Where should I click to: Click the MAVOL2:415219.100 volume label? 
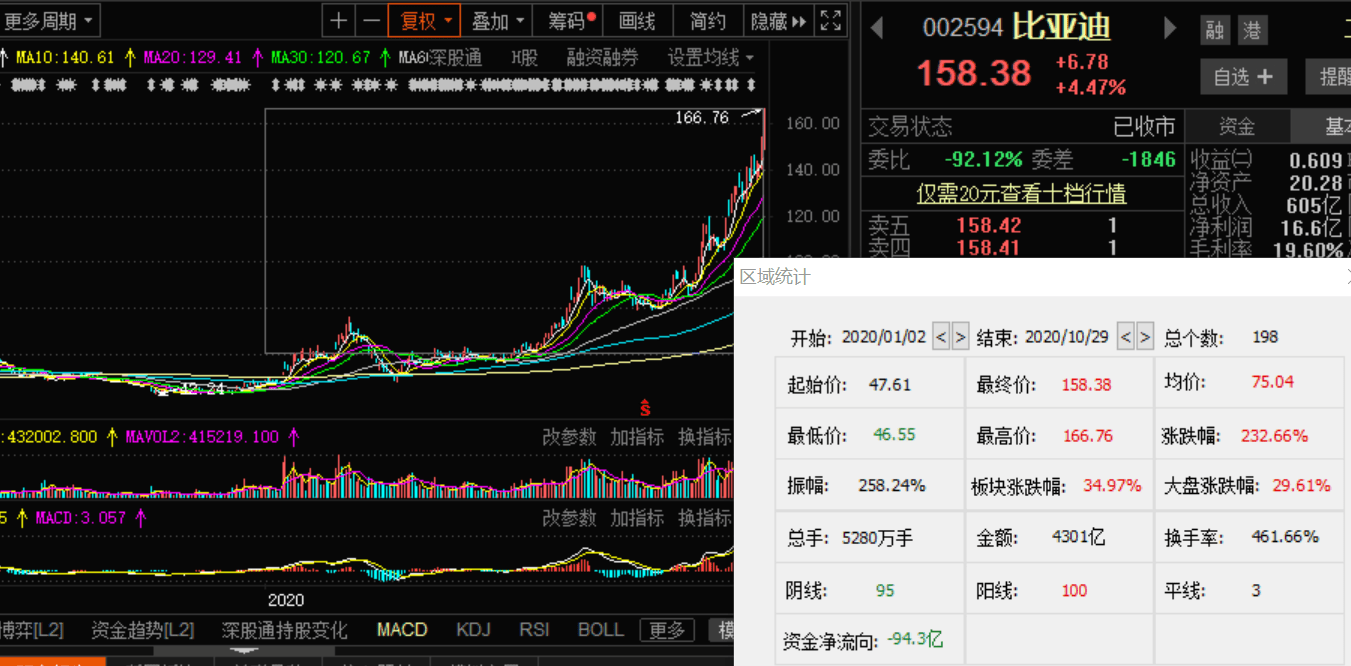pyautogui.click(x=204, y=436)
